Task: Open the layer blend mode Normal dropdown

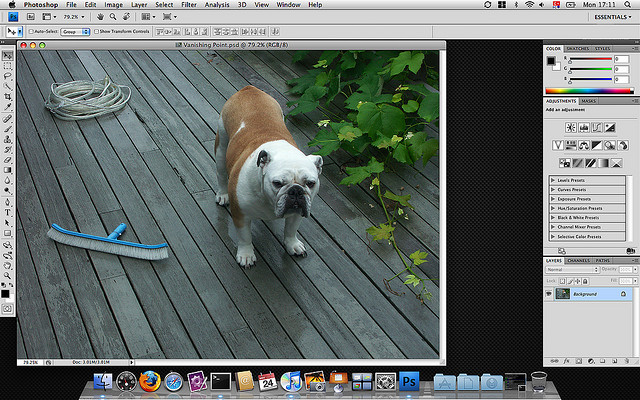Action: [572, 269]
